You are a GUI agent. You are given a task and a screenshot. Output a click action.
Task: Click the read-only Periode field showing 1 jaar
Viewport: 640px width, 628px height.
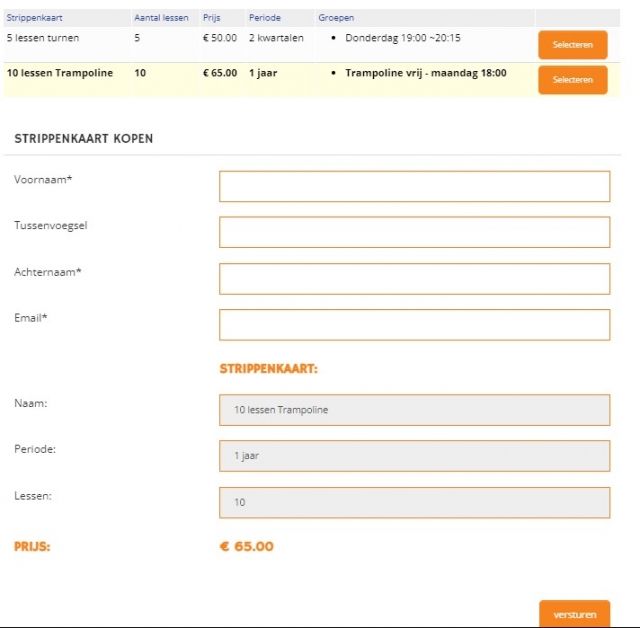click(414, 456)
